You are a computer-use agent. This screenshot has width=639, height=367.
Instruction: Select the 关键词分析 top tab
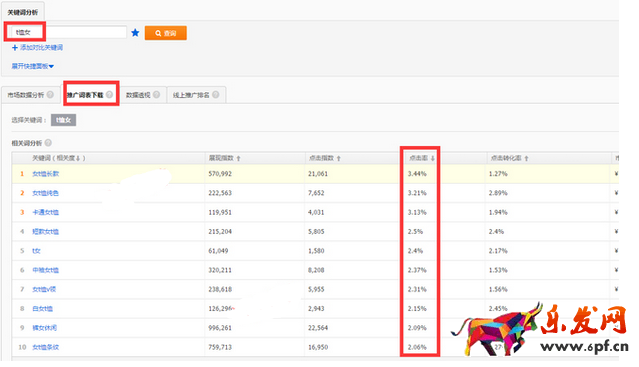23,13
